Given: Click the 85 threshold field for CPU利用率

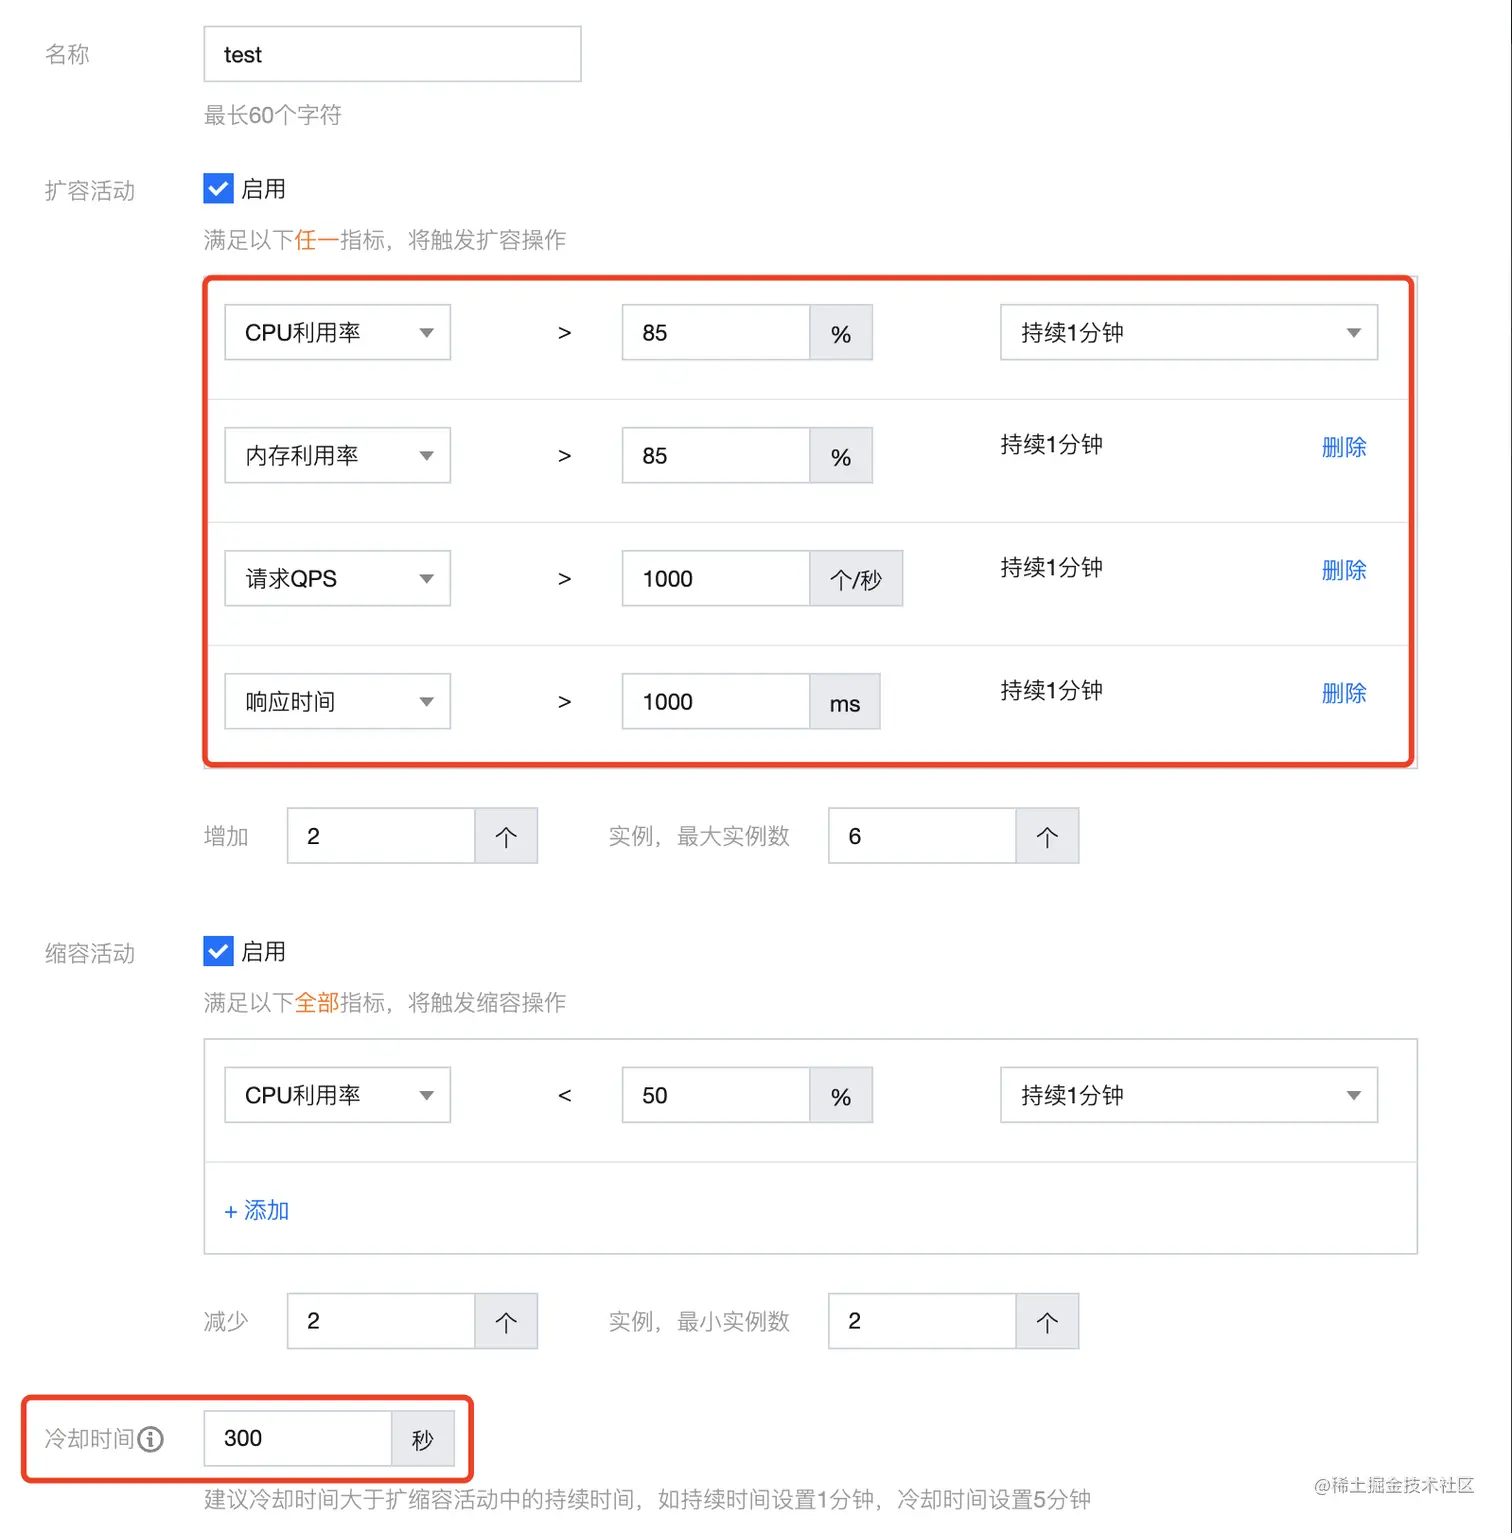Looking at the screenshot, I should (716, 332).
